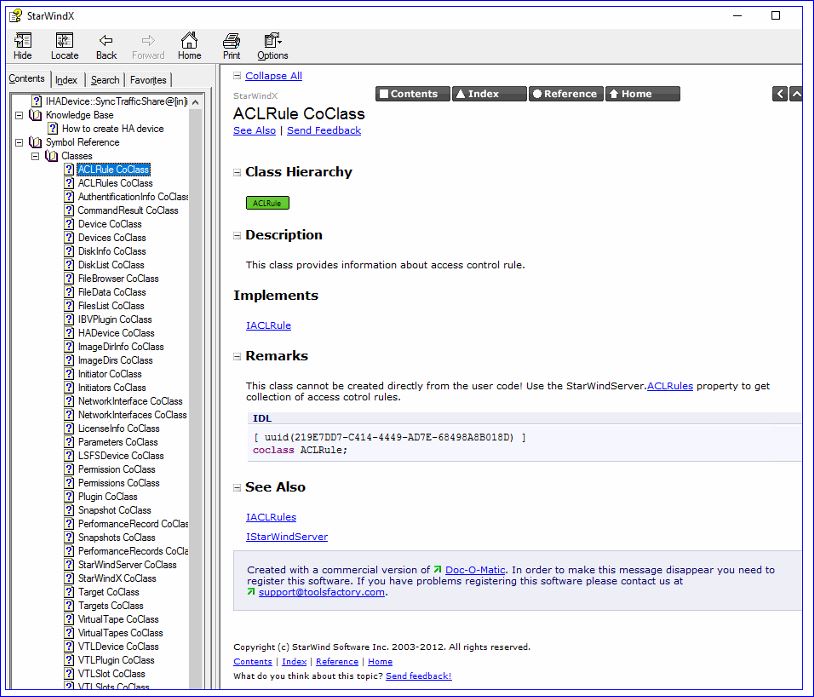
Task: Select DiskInfo CoClass in tree
Action: point(112,251)
